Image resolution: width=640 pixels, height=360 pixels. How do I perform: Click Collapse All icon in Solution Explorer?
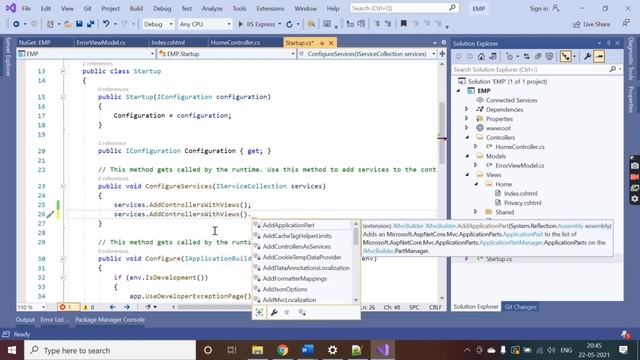pyautogui.click(x=538, y=57)
